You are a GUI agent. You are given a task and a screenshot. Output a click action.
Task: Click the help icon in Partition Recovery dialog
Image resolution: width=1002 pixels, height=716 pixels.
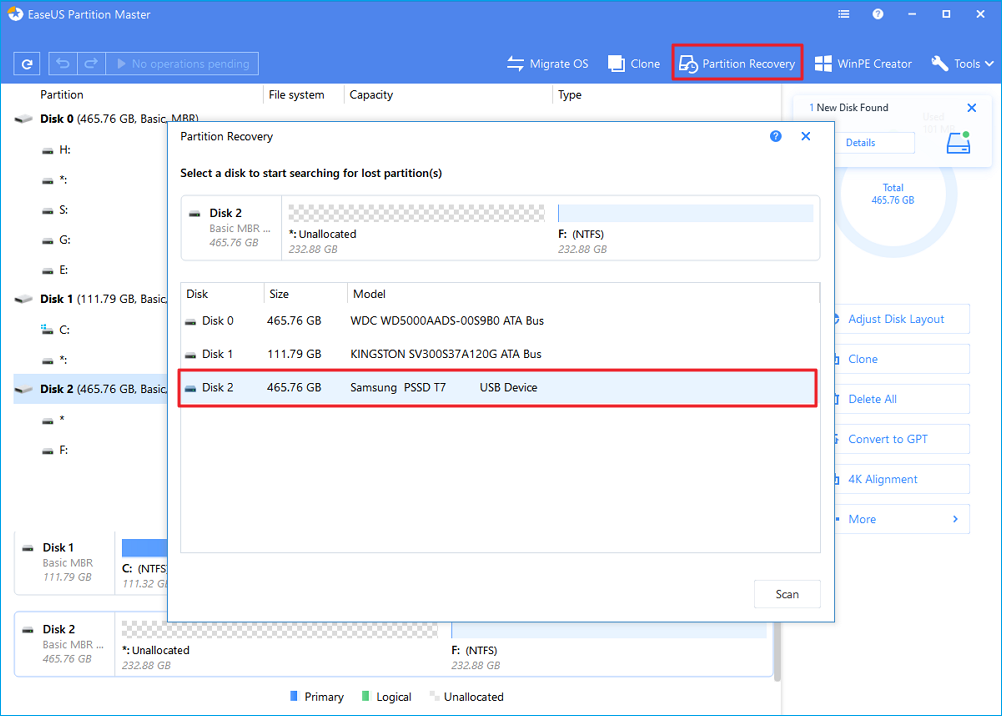pyautogui.click(x=776, y=136)
